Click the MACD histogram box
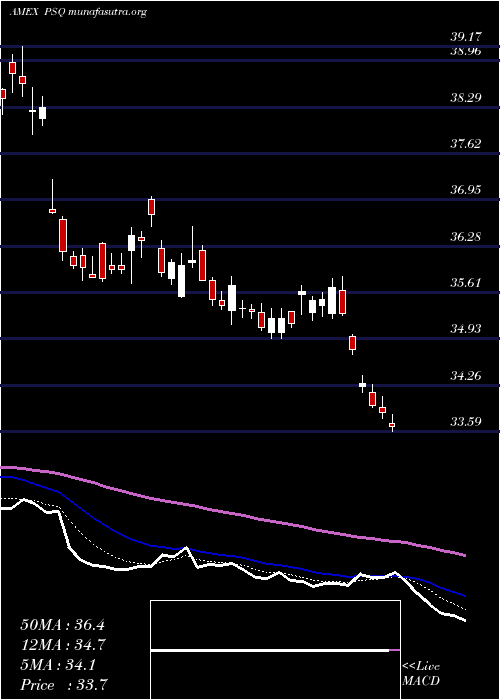Screen dimensions: 500x700 275,650
